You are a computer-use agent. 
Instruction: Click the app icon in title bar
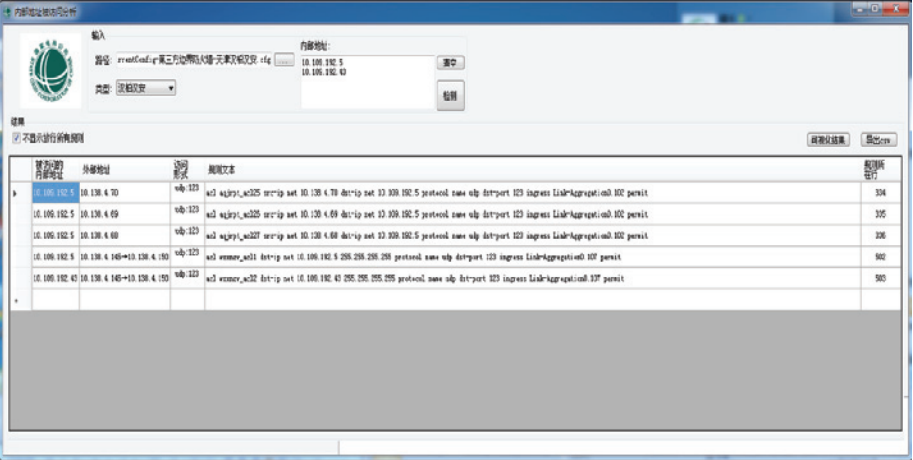point(8,8)
